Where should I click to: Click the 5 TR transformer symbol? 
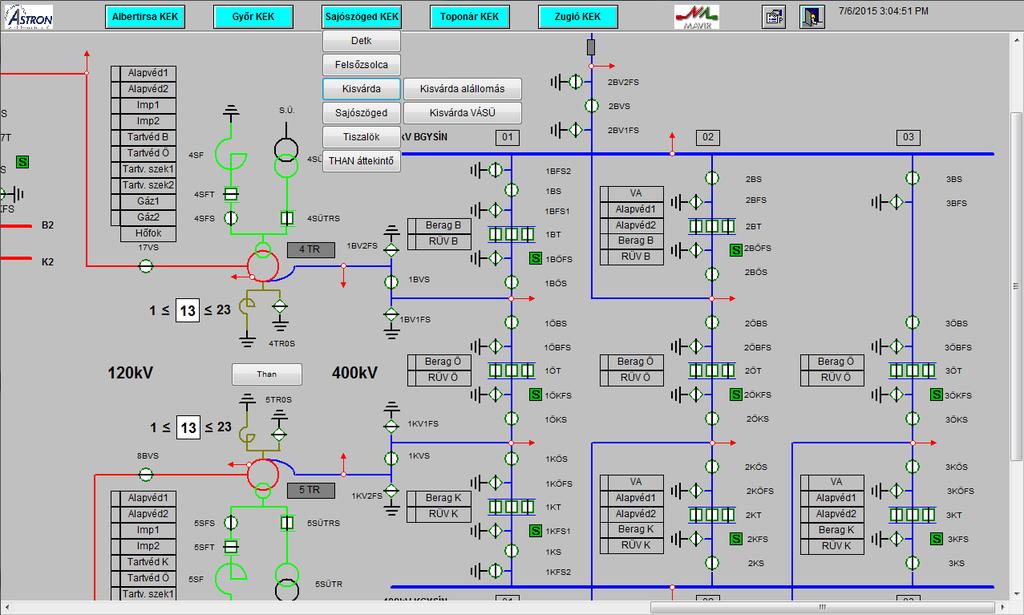point(263,475)
